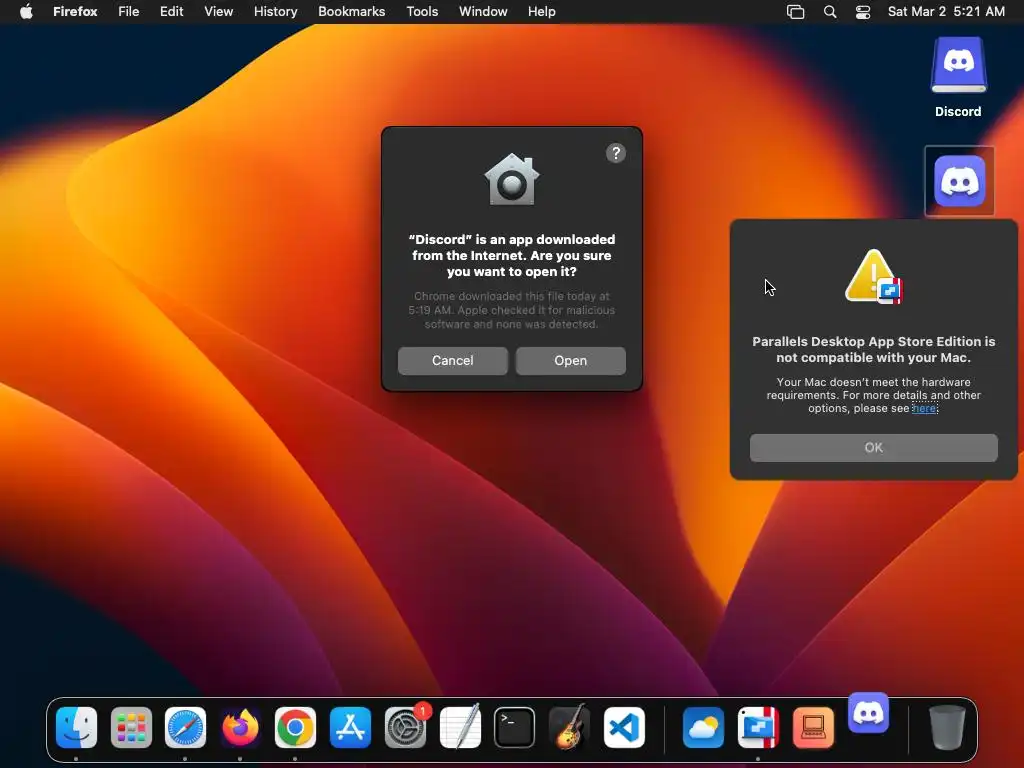Open the Firefox application menu
The height and width of the screenshot is (768, 1024).
pos(75,11)
